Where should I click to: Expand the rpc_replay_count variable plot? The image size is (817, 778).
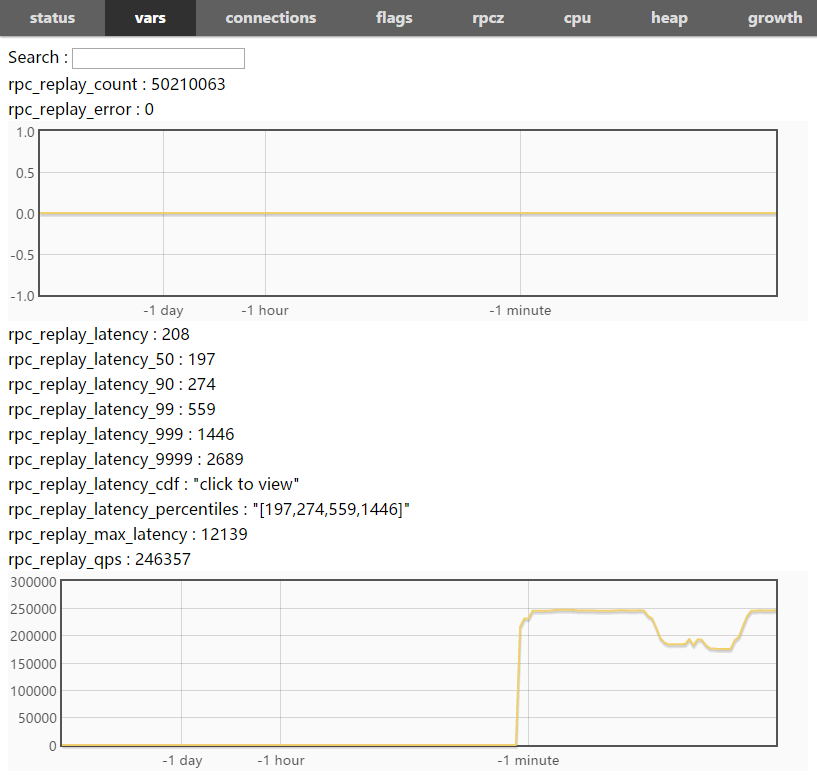coord(116,84)
